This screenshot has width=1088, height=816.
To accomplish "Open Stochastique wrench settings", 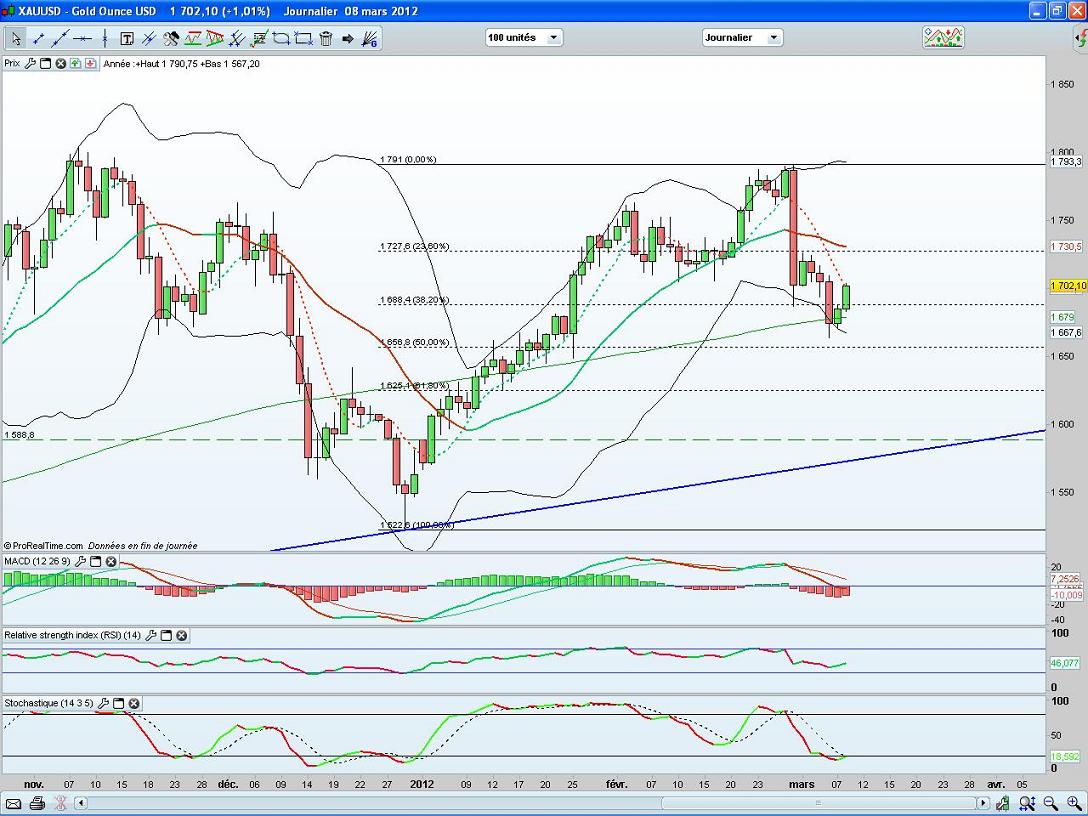I will pyautogui.click(x=103, y=704).
